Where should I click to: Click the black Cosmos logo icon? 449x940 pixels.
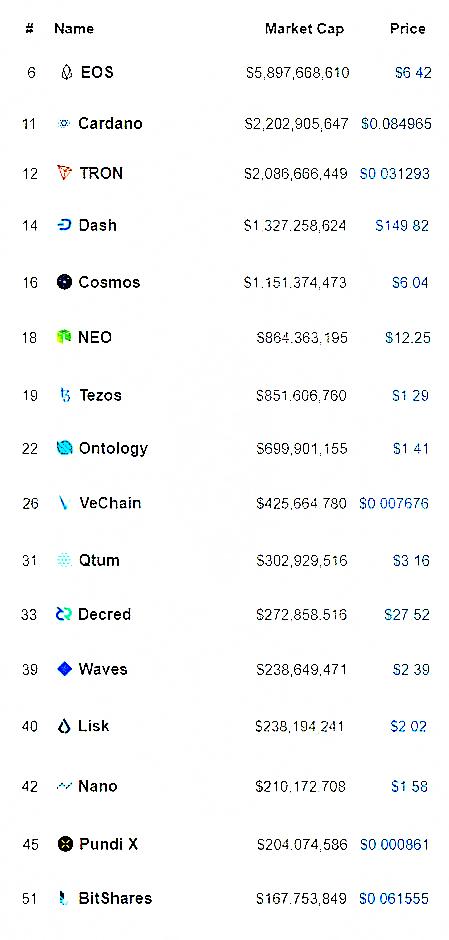pyautogui.click(x=64, y=282)
